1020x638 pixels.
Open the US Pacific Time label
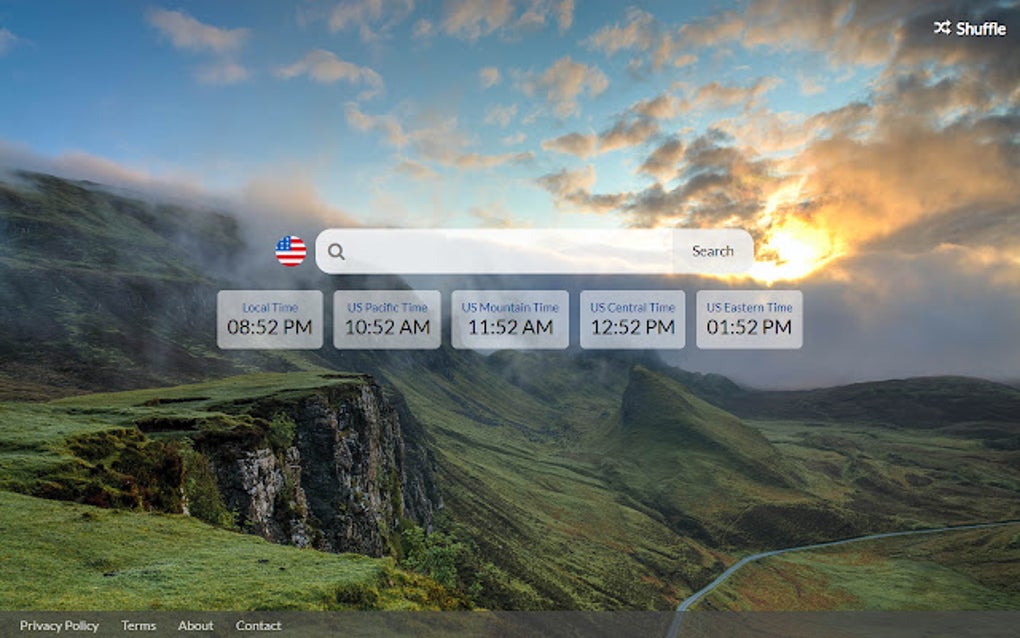coord(386,307)
